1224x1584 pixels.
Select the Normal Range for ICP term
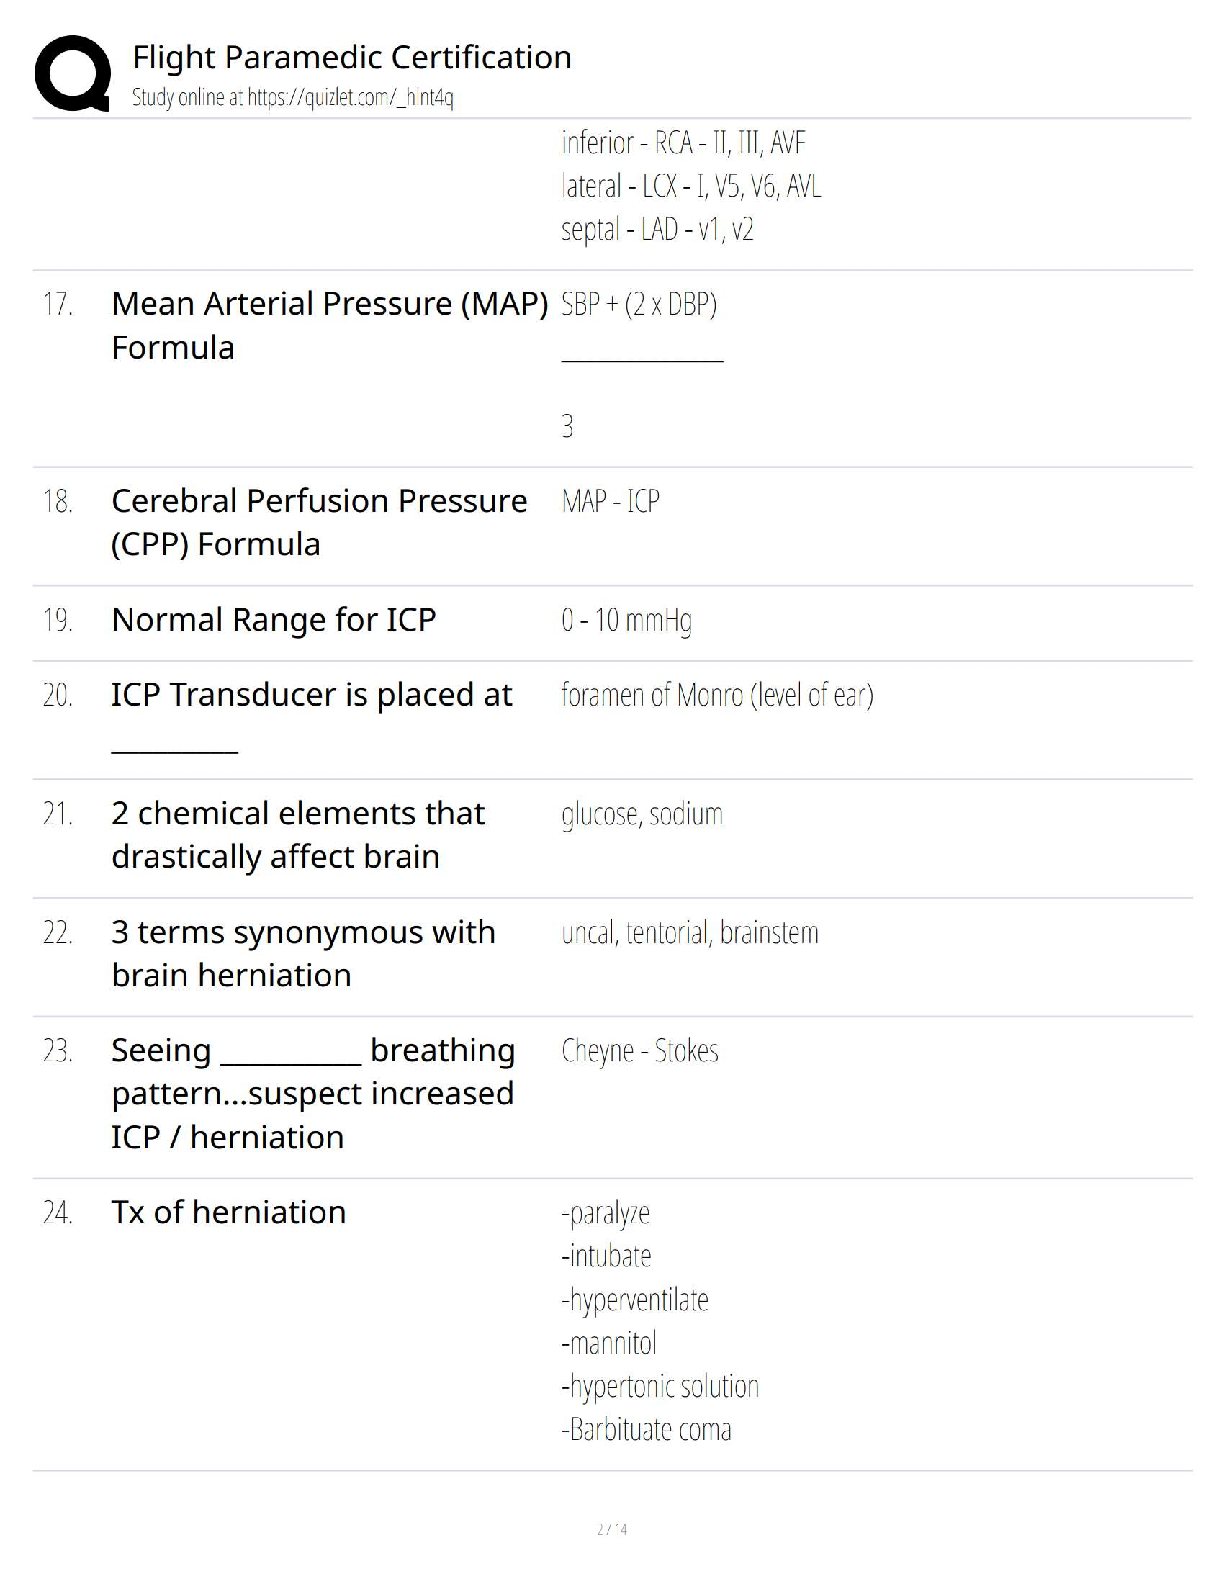(274, 620)
